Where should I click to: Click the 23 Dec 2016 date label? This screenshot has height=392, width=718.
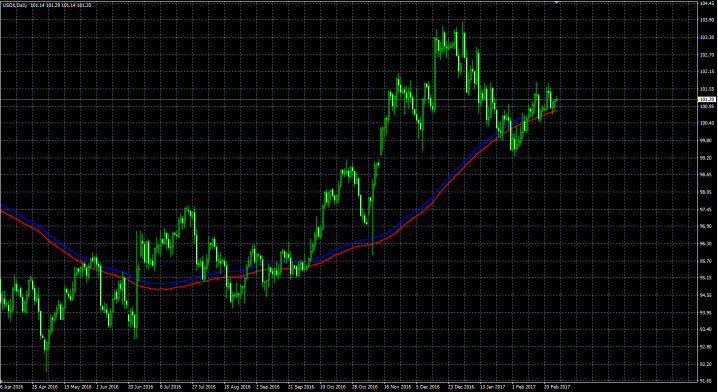(x=460, y=387)
